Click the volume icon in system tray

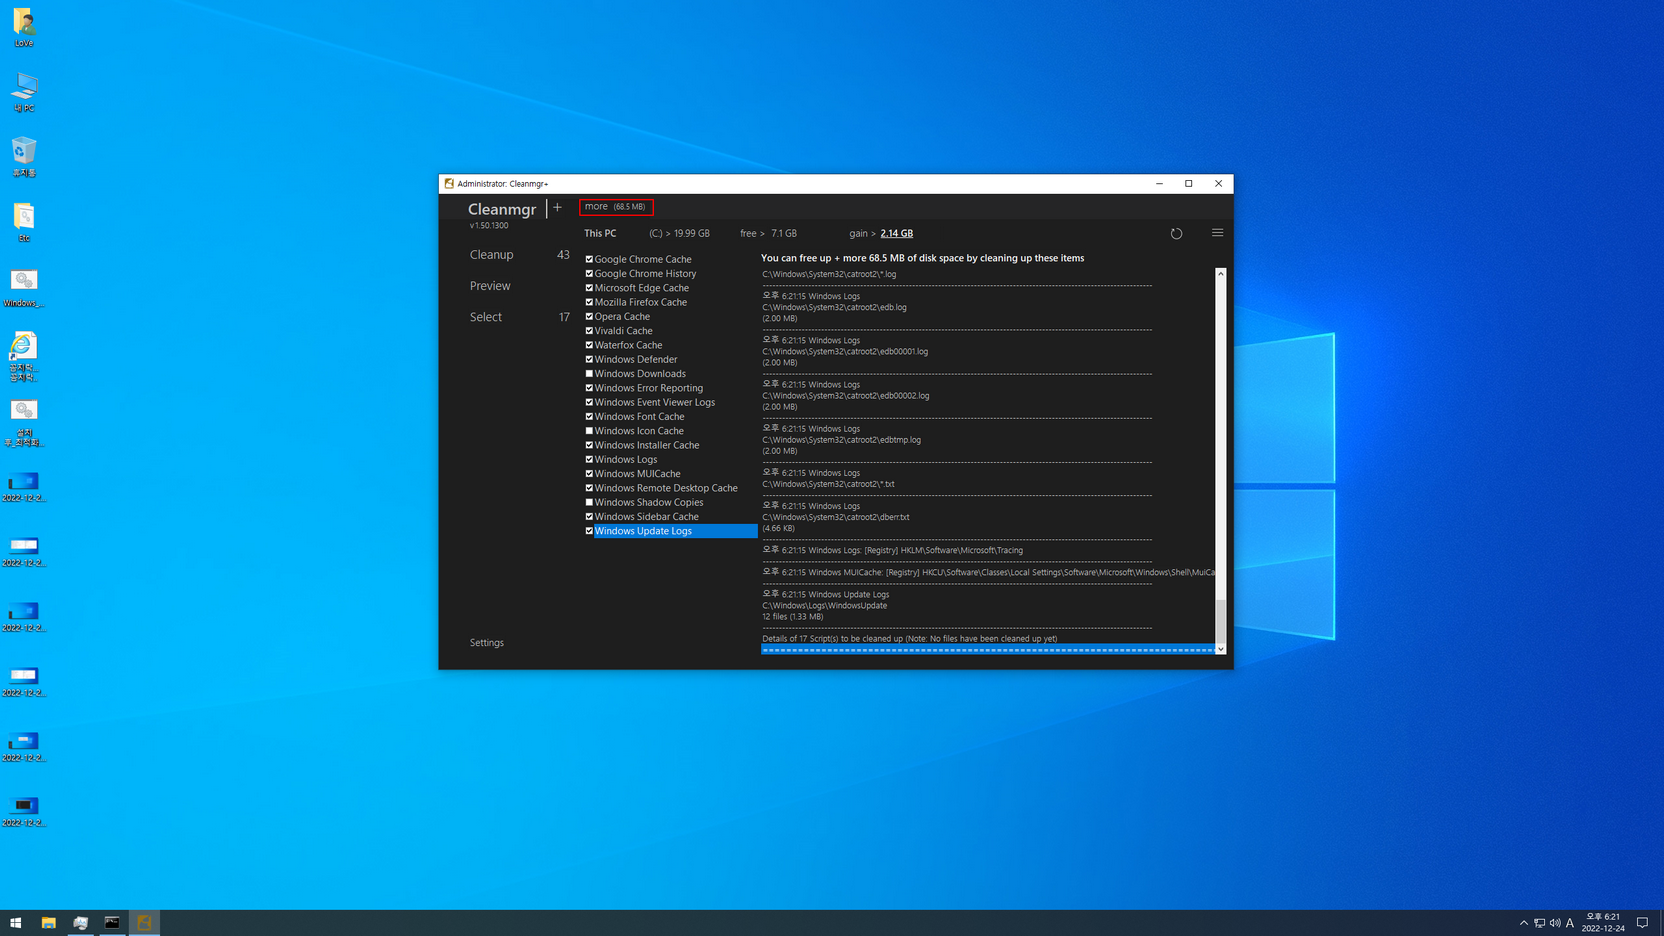pyautogui.click(x=1555, y=923)
